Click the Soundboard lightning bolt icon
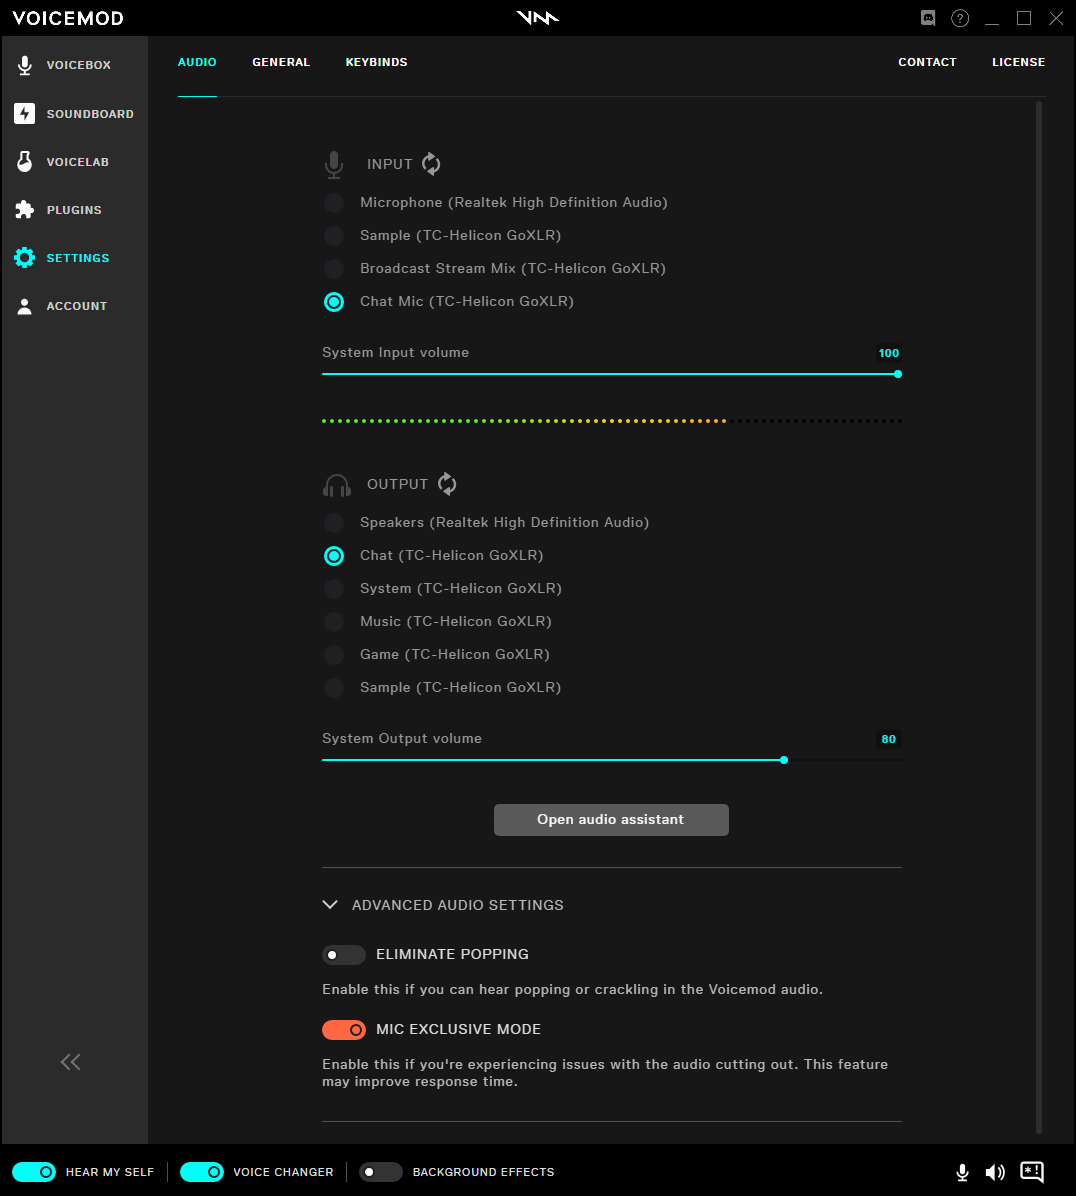1076x1196 pixels. click(x=24, y=114)
